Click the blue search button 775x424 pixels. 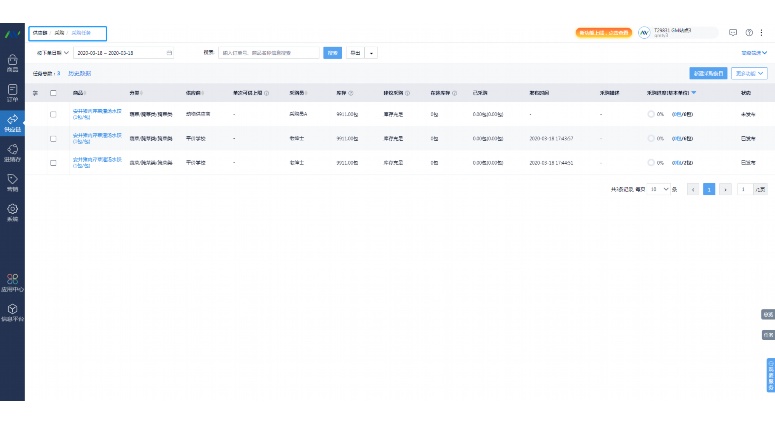coord(333,53)
